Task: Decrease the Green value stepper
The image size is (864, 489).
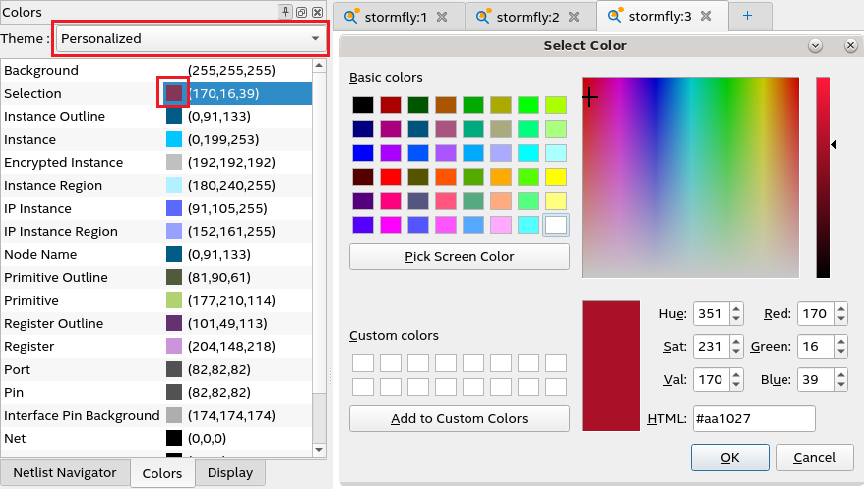Action: 840,352
